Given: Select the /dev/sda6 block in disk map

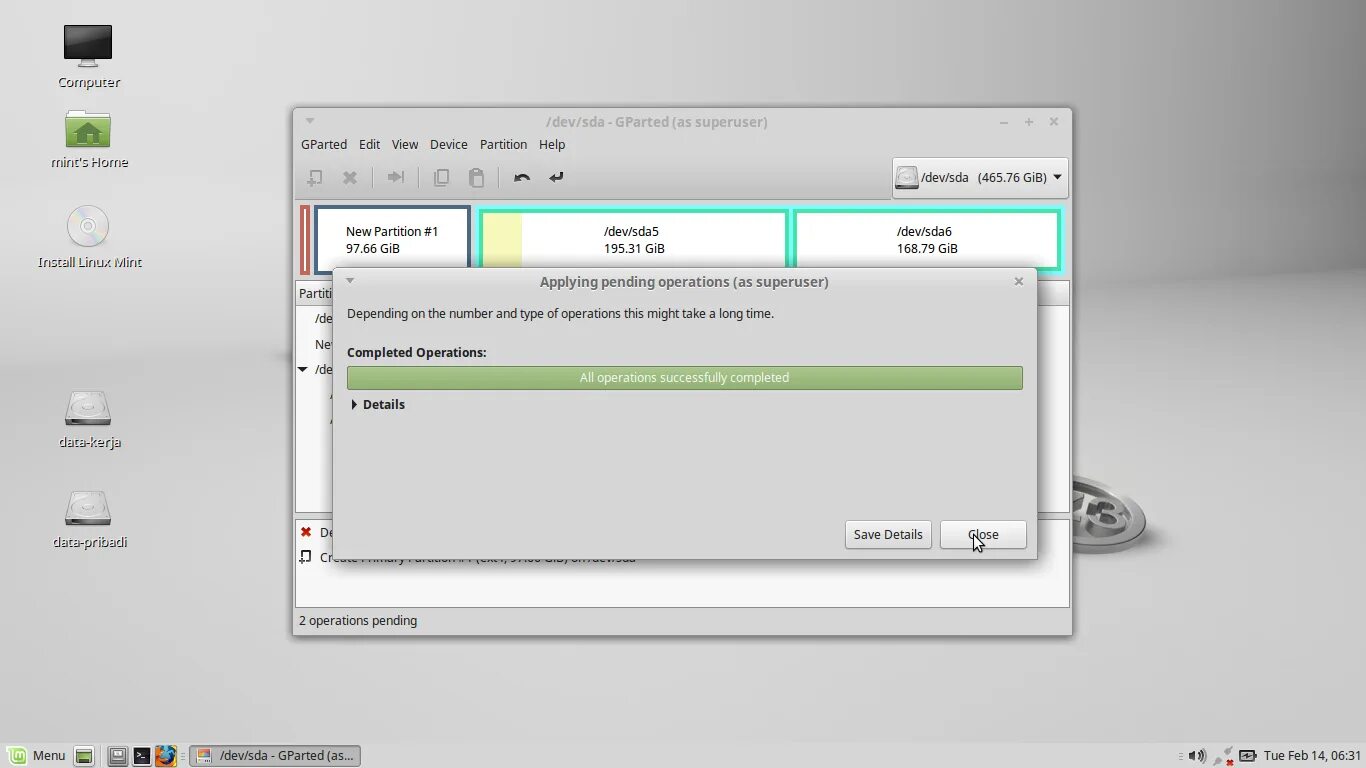Looking at the screenshot, I should click(926, 238).
